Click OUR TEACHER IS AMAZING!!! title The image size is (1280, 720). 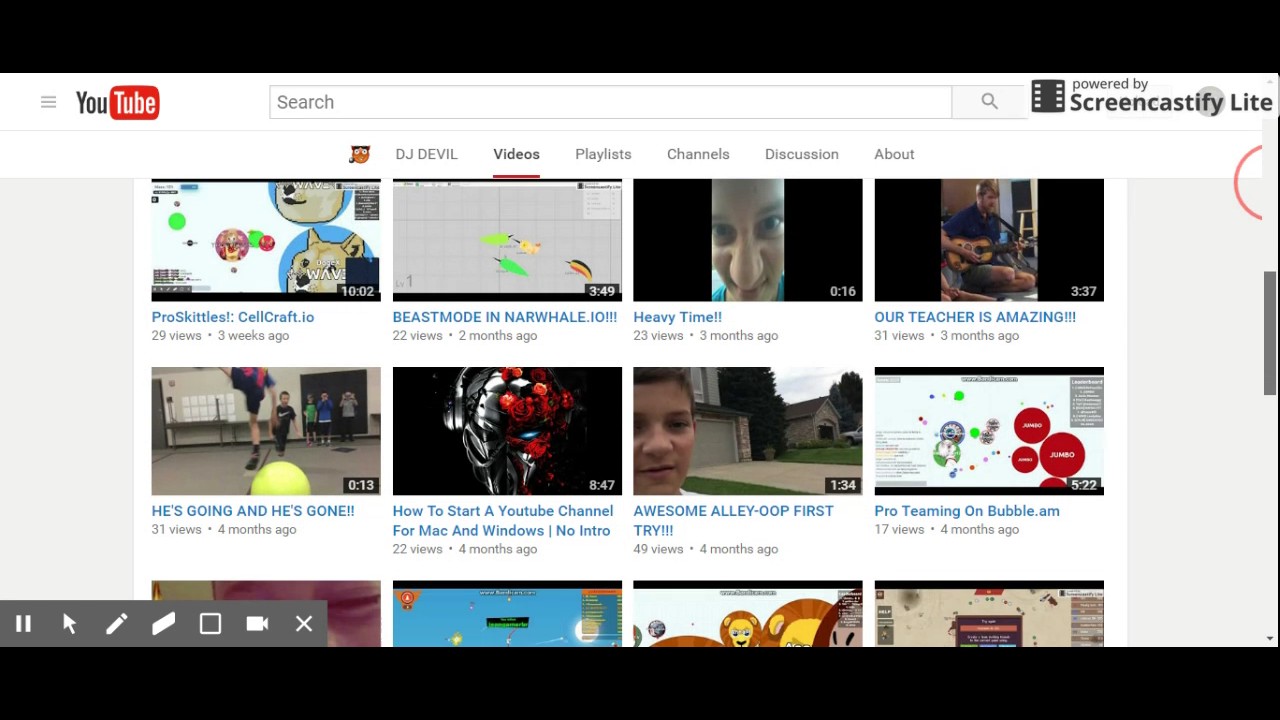[975, 317]
